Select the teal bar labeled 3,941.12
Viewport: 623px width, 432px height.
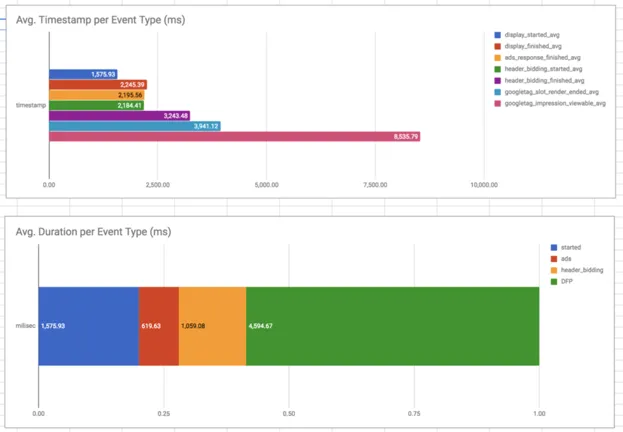click(134, 126)
